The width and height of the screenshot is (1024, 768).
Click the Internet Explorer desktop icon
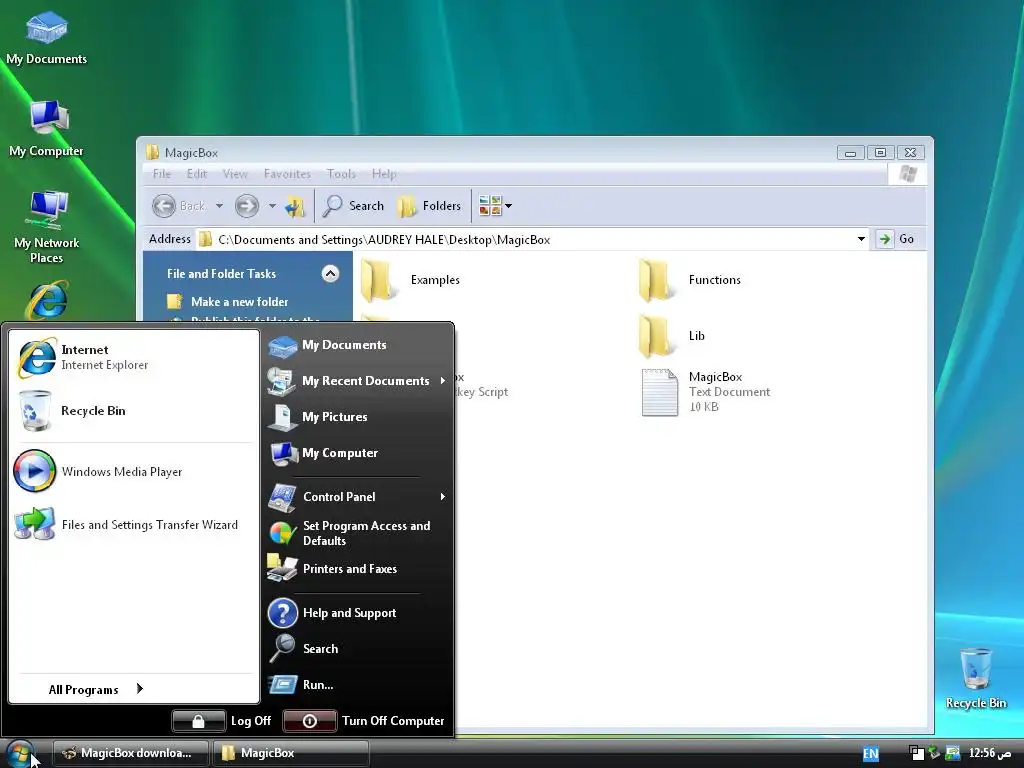click(46, 300)
